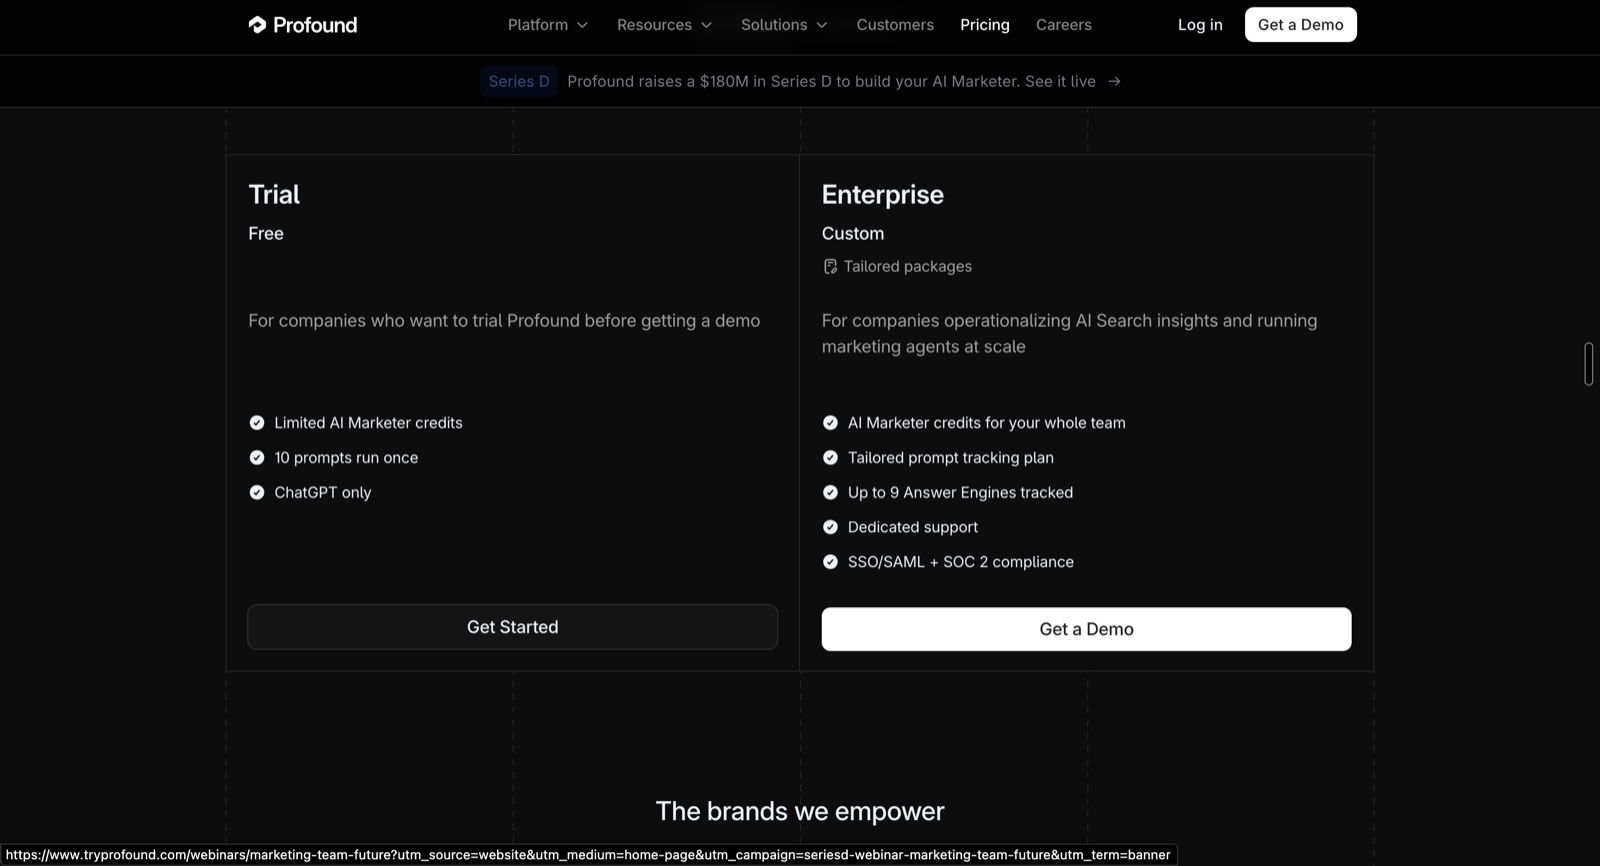This screenshot has width=1600, height=866.
Task: Click the Enterprise plan heading
Action: click(x=882, y=194)
